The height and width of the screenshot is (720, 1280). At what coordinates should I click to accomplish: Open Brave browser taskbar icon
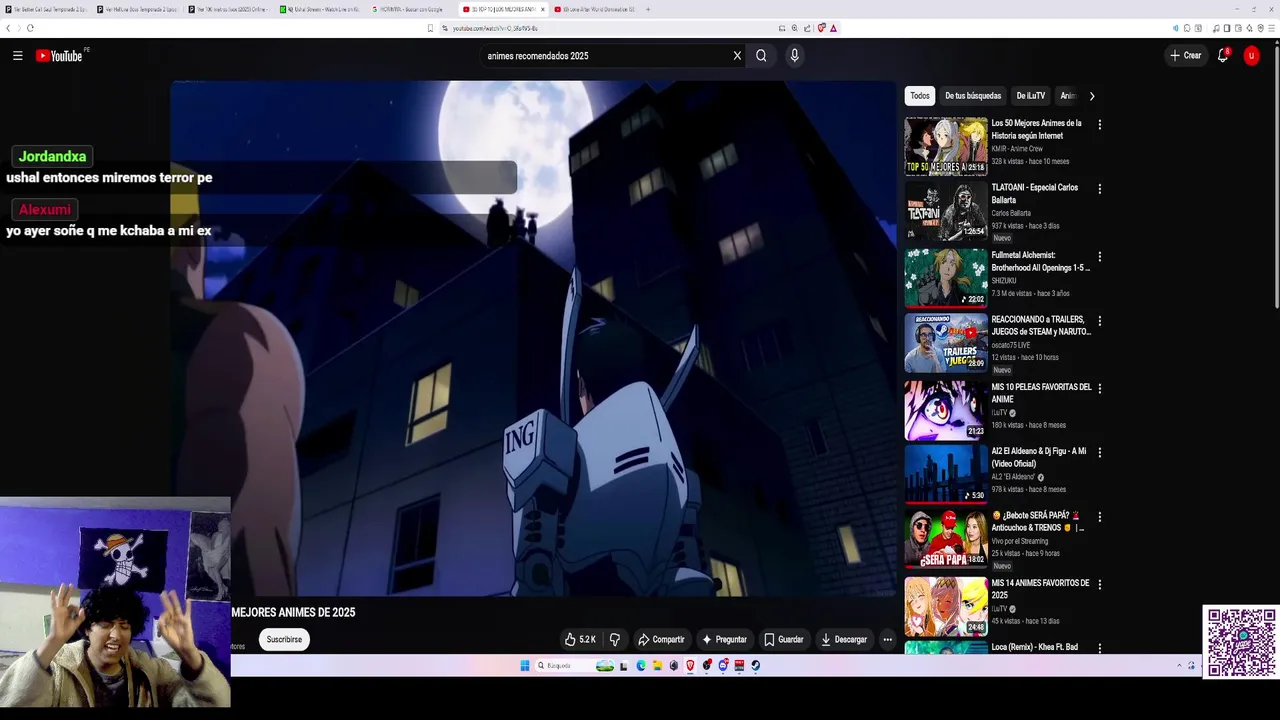[690, 665]
